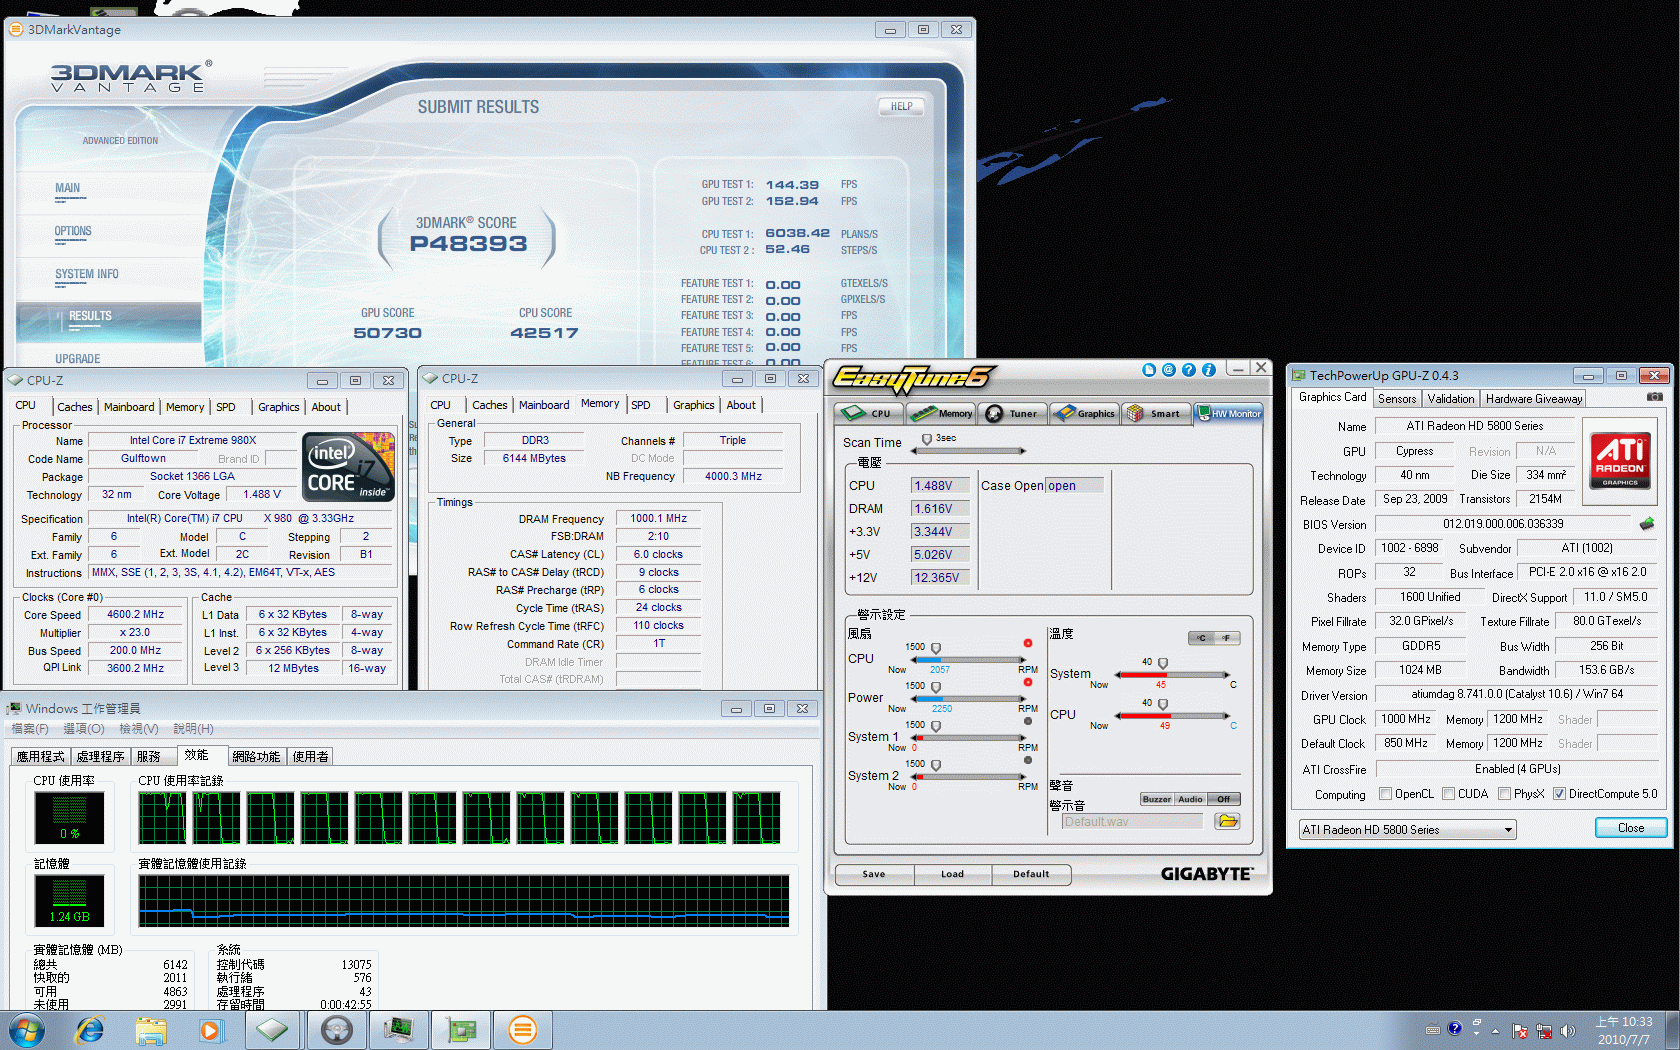Switch to 處理程序 tab in Task Manager

(x=100, y=757)
